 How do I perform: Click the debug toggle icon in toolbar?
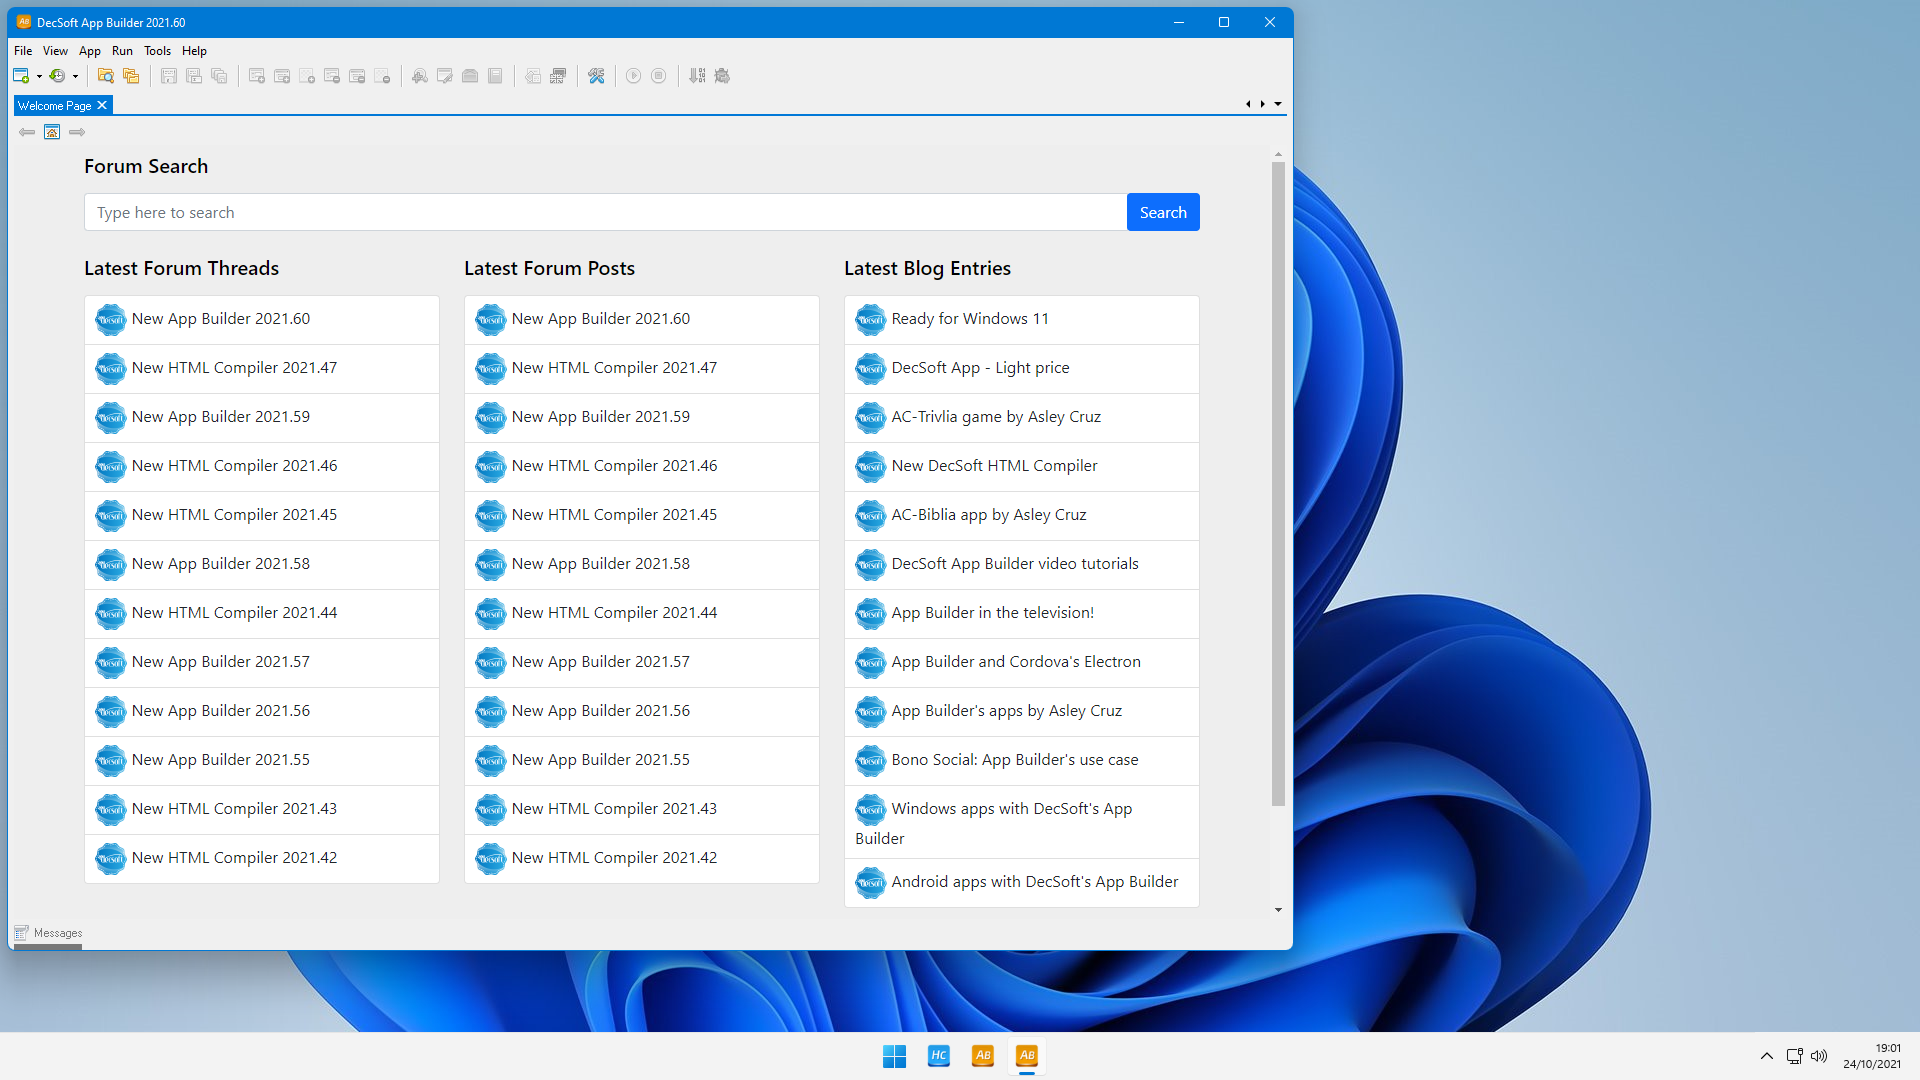720,75
